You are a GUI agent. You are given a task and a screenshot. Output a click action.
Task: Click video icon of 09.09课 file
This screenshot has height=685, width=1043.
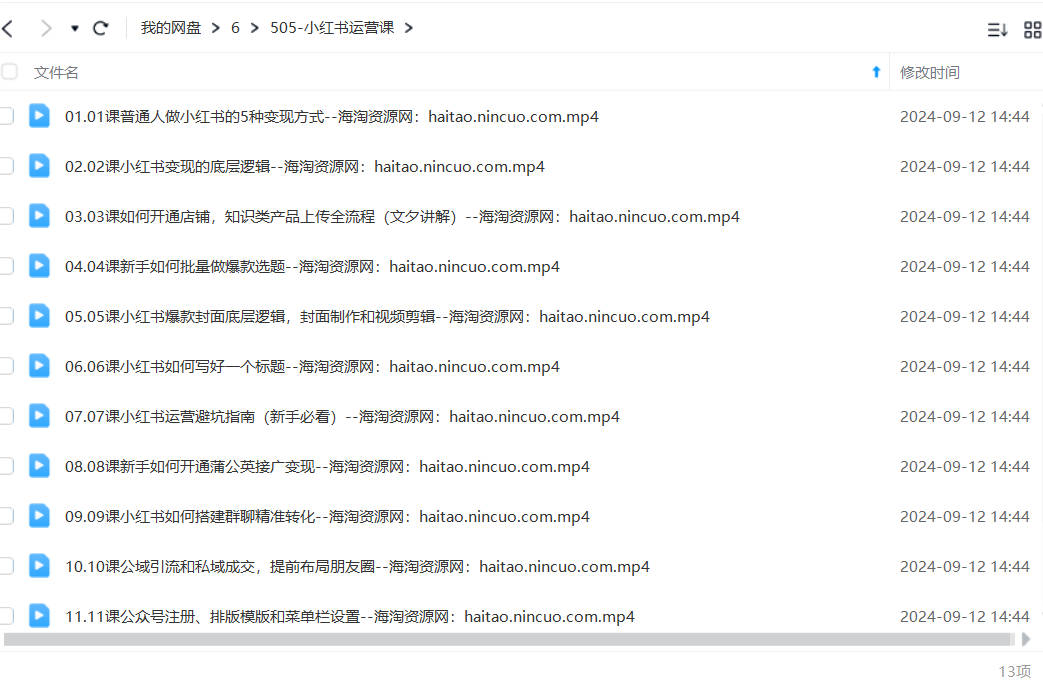[x=39, y=515]
